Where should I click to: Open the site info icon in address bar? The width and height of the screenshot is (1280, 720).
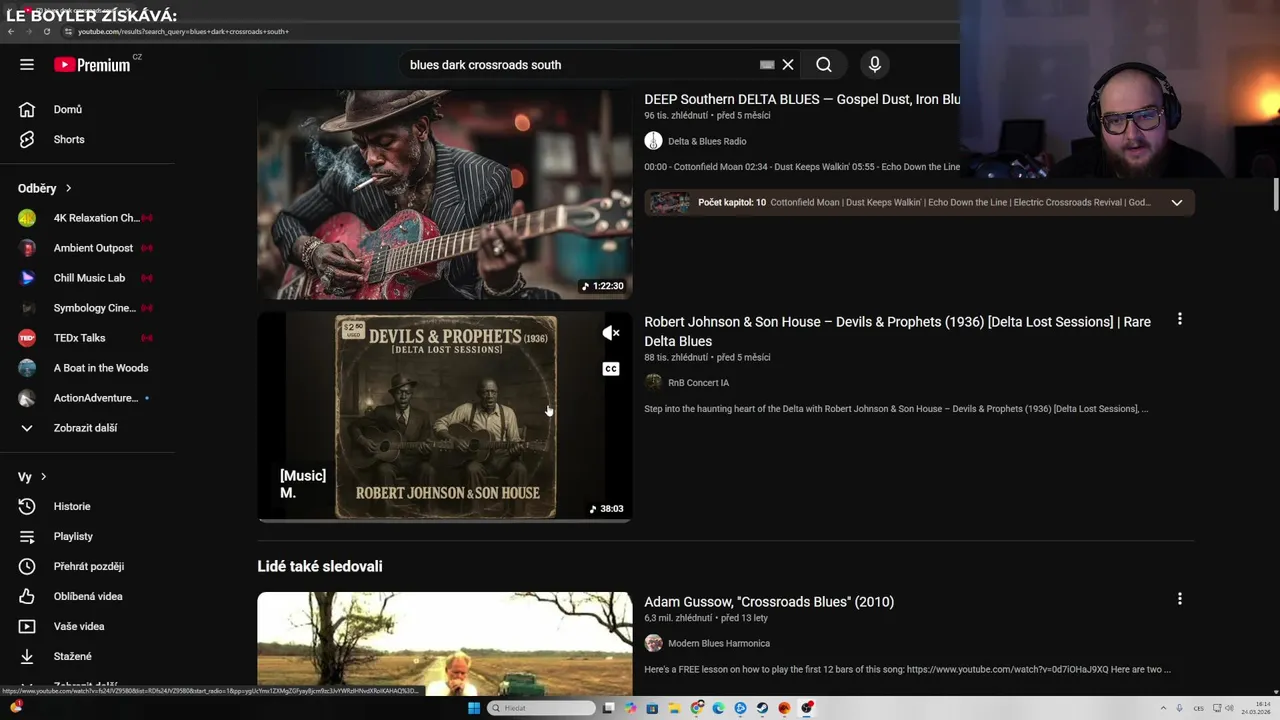[68, 31]
